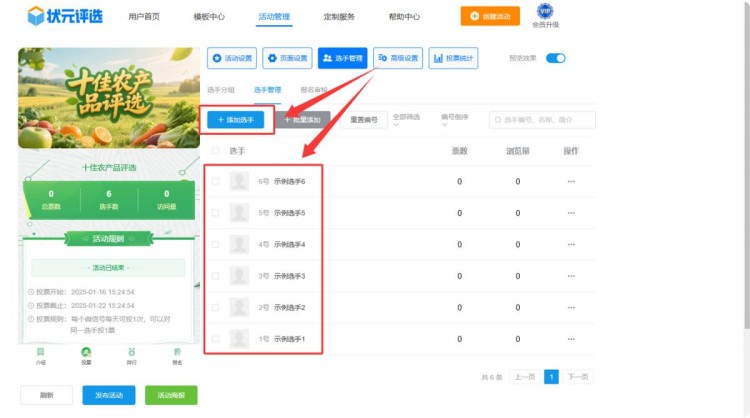Click the avatar thumbnail of 示例选手3

(239, 276)
